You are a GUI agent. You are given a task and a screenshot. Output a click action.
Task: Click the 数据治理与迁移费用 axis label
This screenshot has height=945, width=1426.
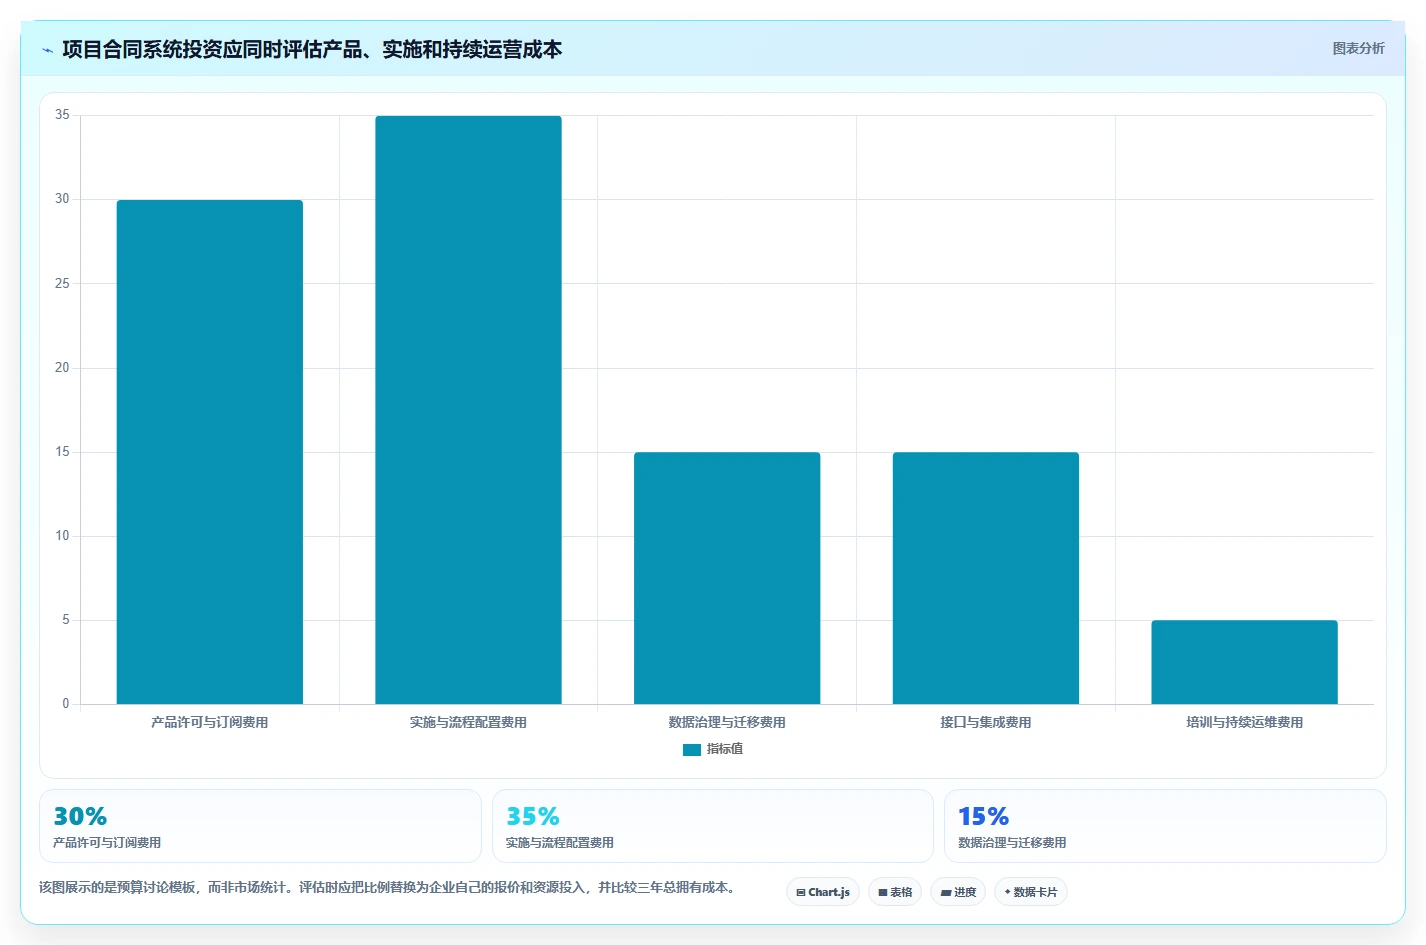click(x=727, y=722)
